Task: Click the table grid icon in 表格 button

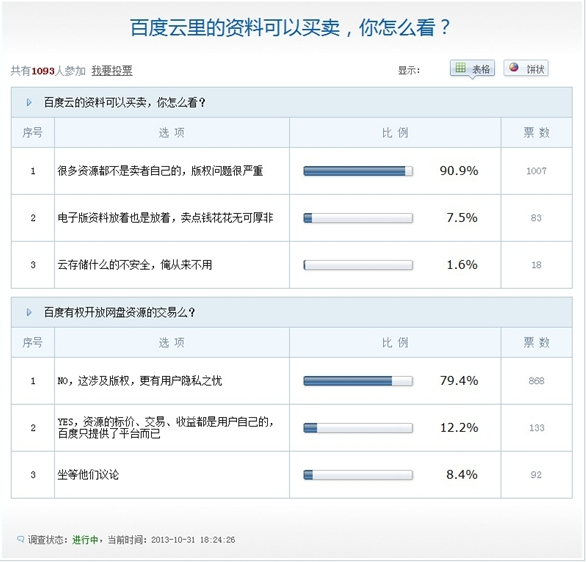Action: click(x=460, y=68)
